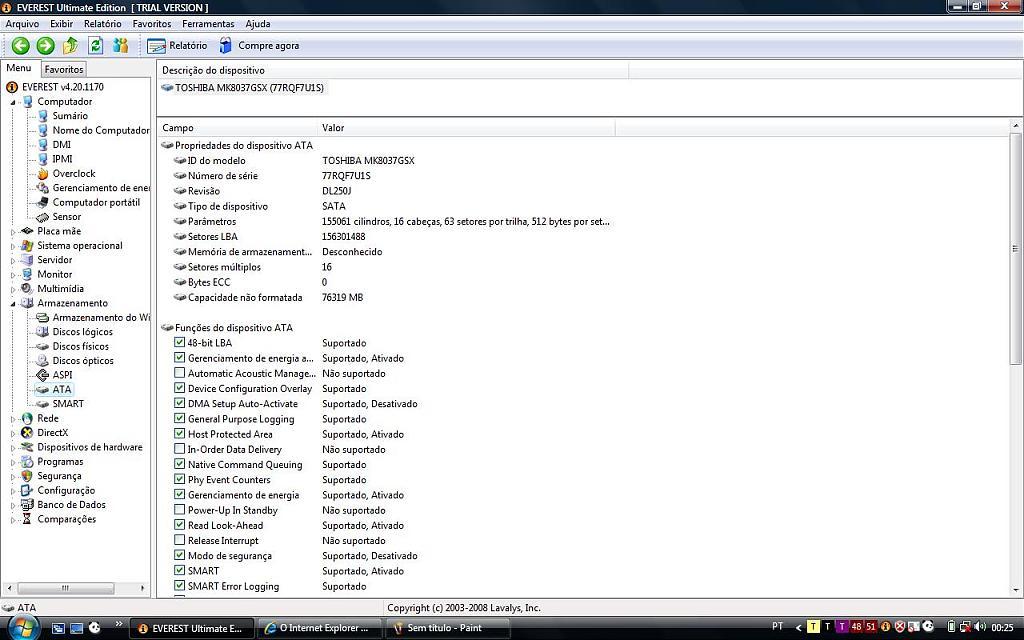1024x640 pixels.
Task: Click the Campo column header
Action: click(237, 128)
